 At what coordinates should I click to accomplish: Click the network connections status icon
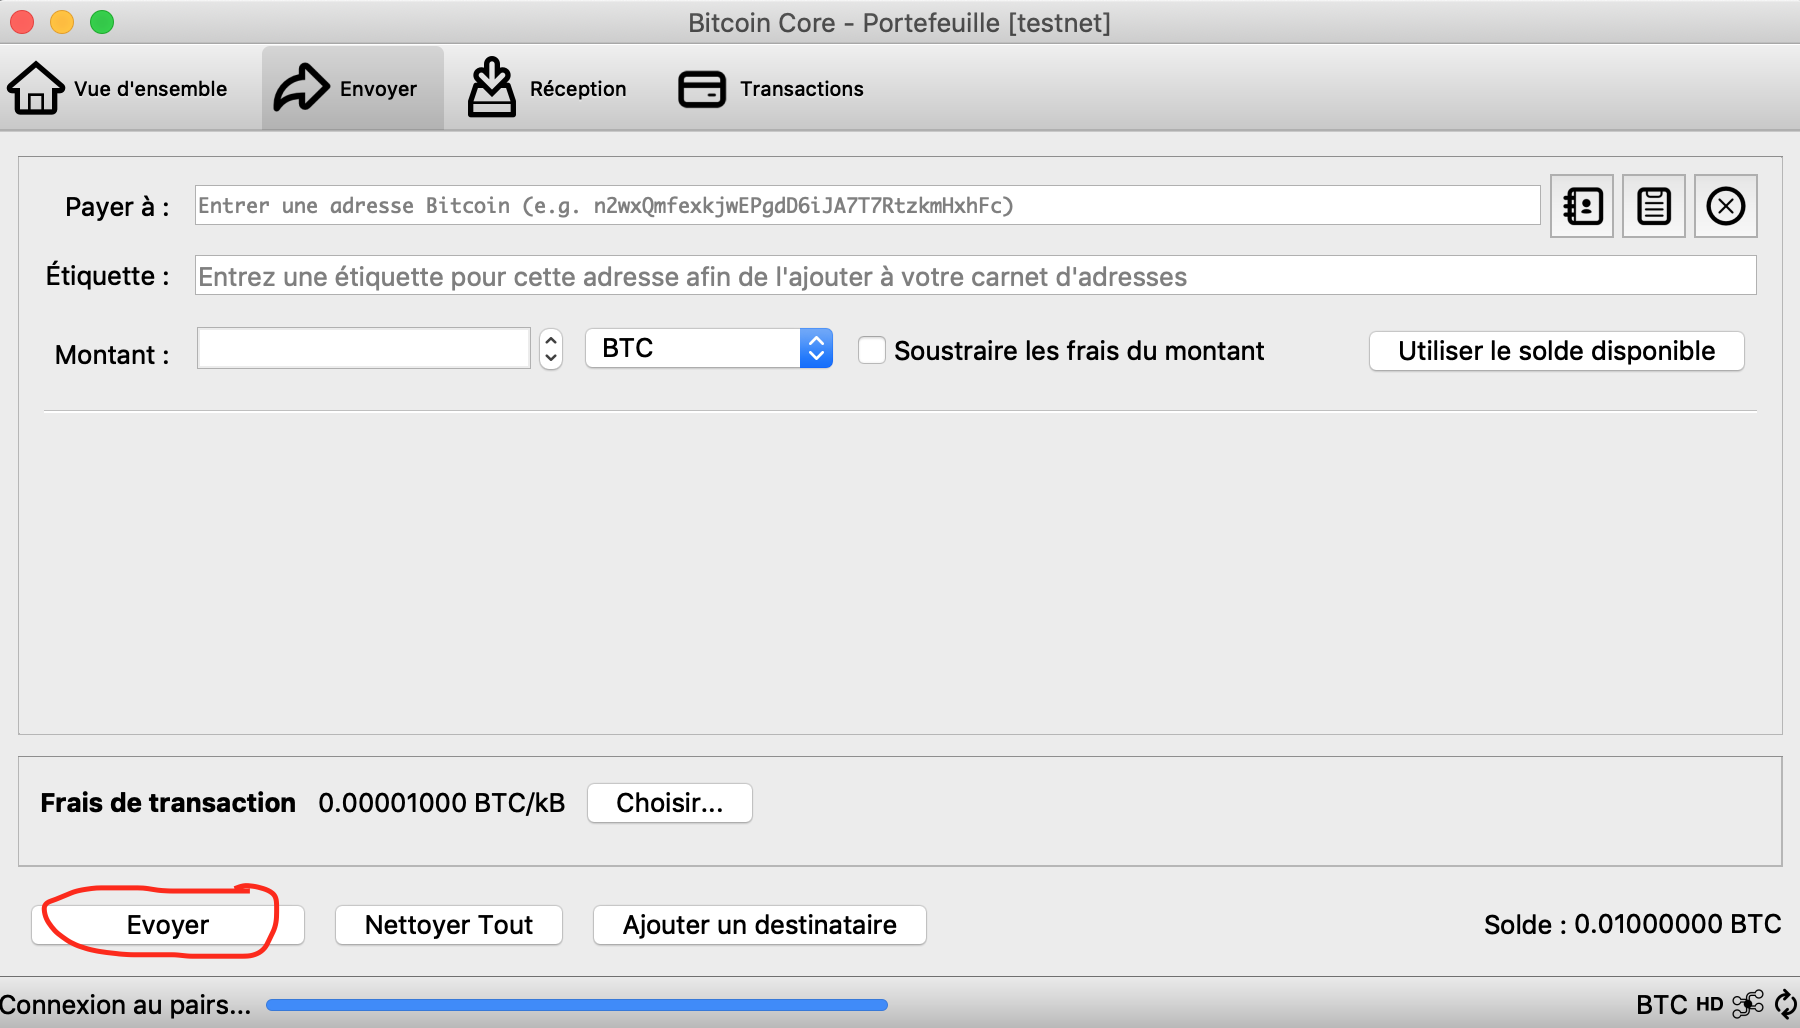[1748, 1003]
